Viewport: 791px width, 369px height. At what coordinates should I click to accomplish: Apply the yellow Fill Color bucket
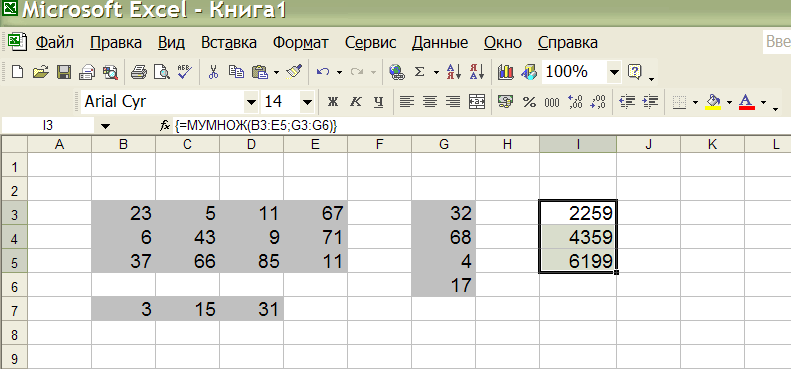point(713,101)
